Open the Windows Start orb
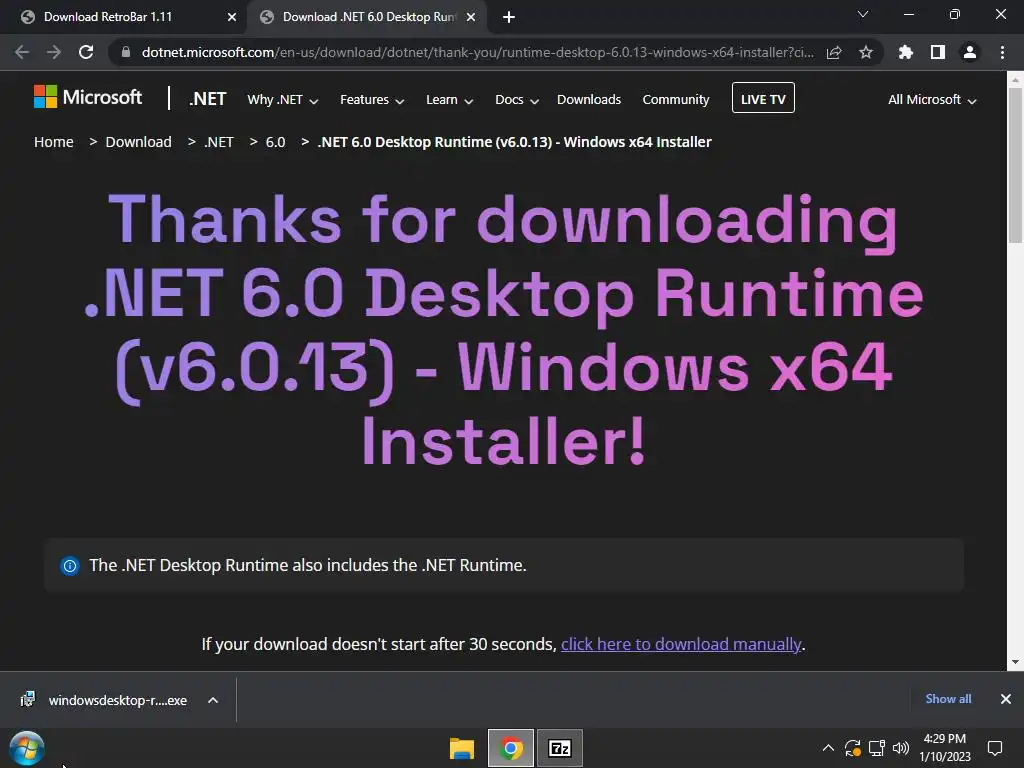 (x=27, y=748)
